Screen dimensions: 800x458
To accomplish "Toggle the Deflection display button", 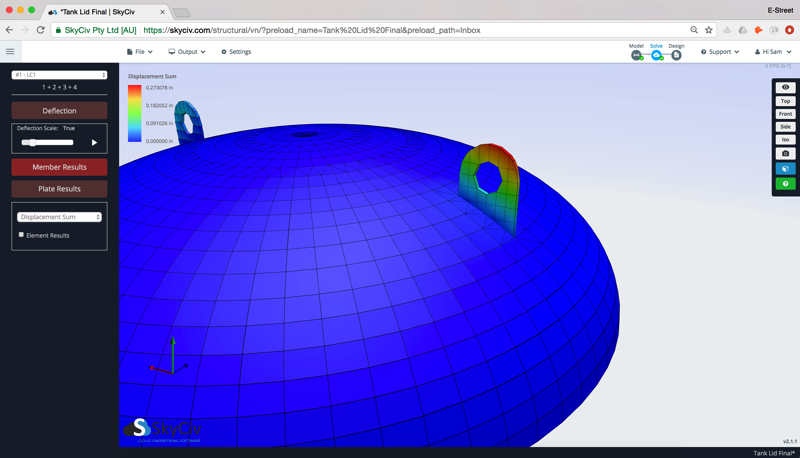I will coord(59,111).
